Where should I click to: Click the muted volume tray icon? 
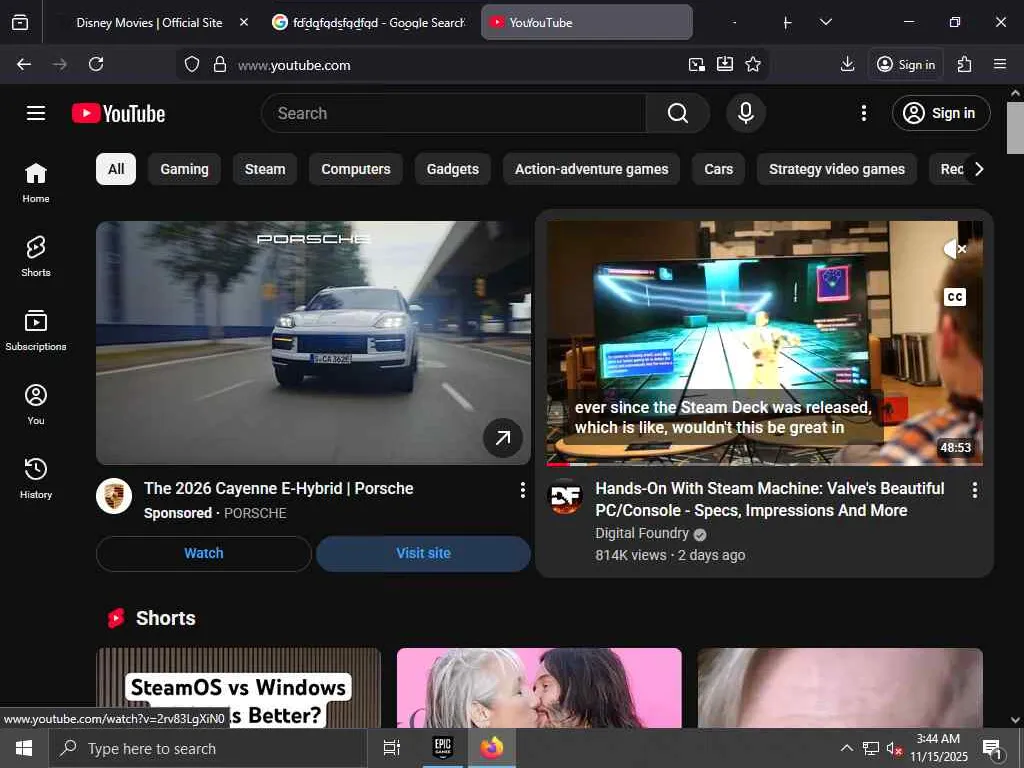894,748
